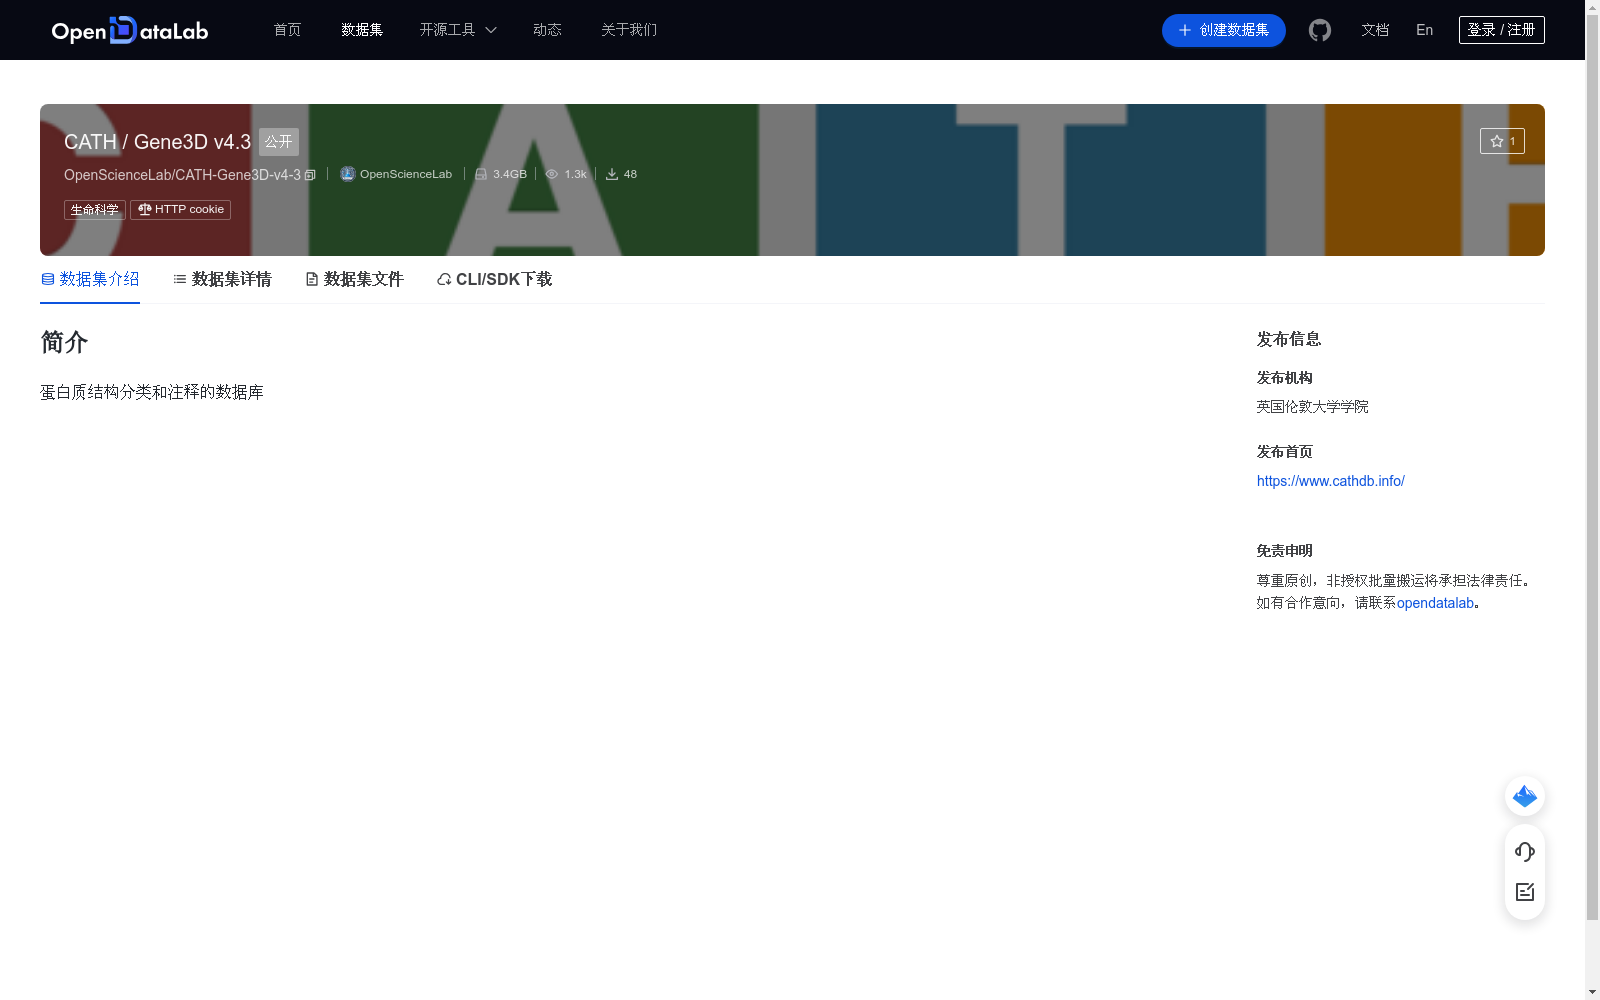Click the HTTP cookie license badge

click(179, 209)
